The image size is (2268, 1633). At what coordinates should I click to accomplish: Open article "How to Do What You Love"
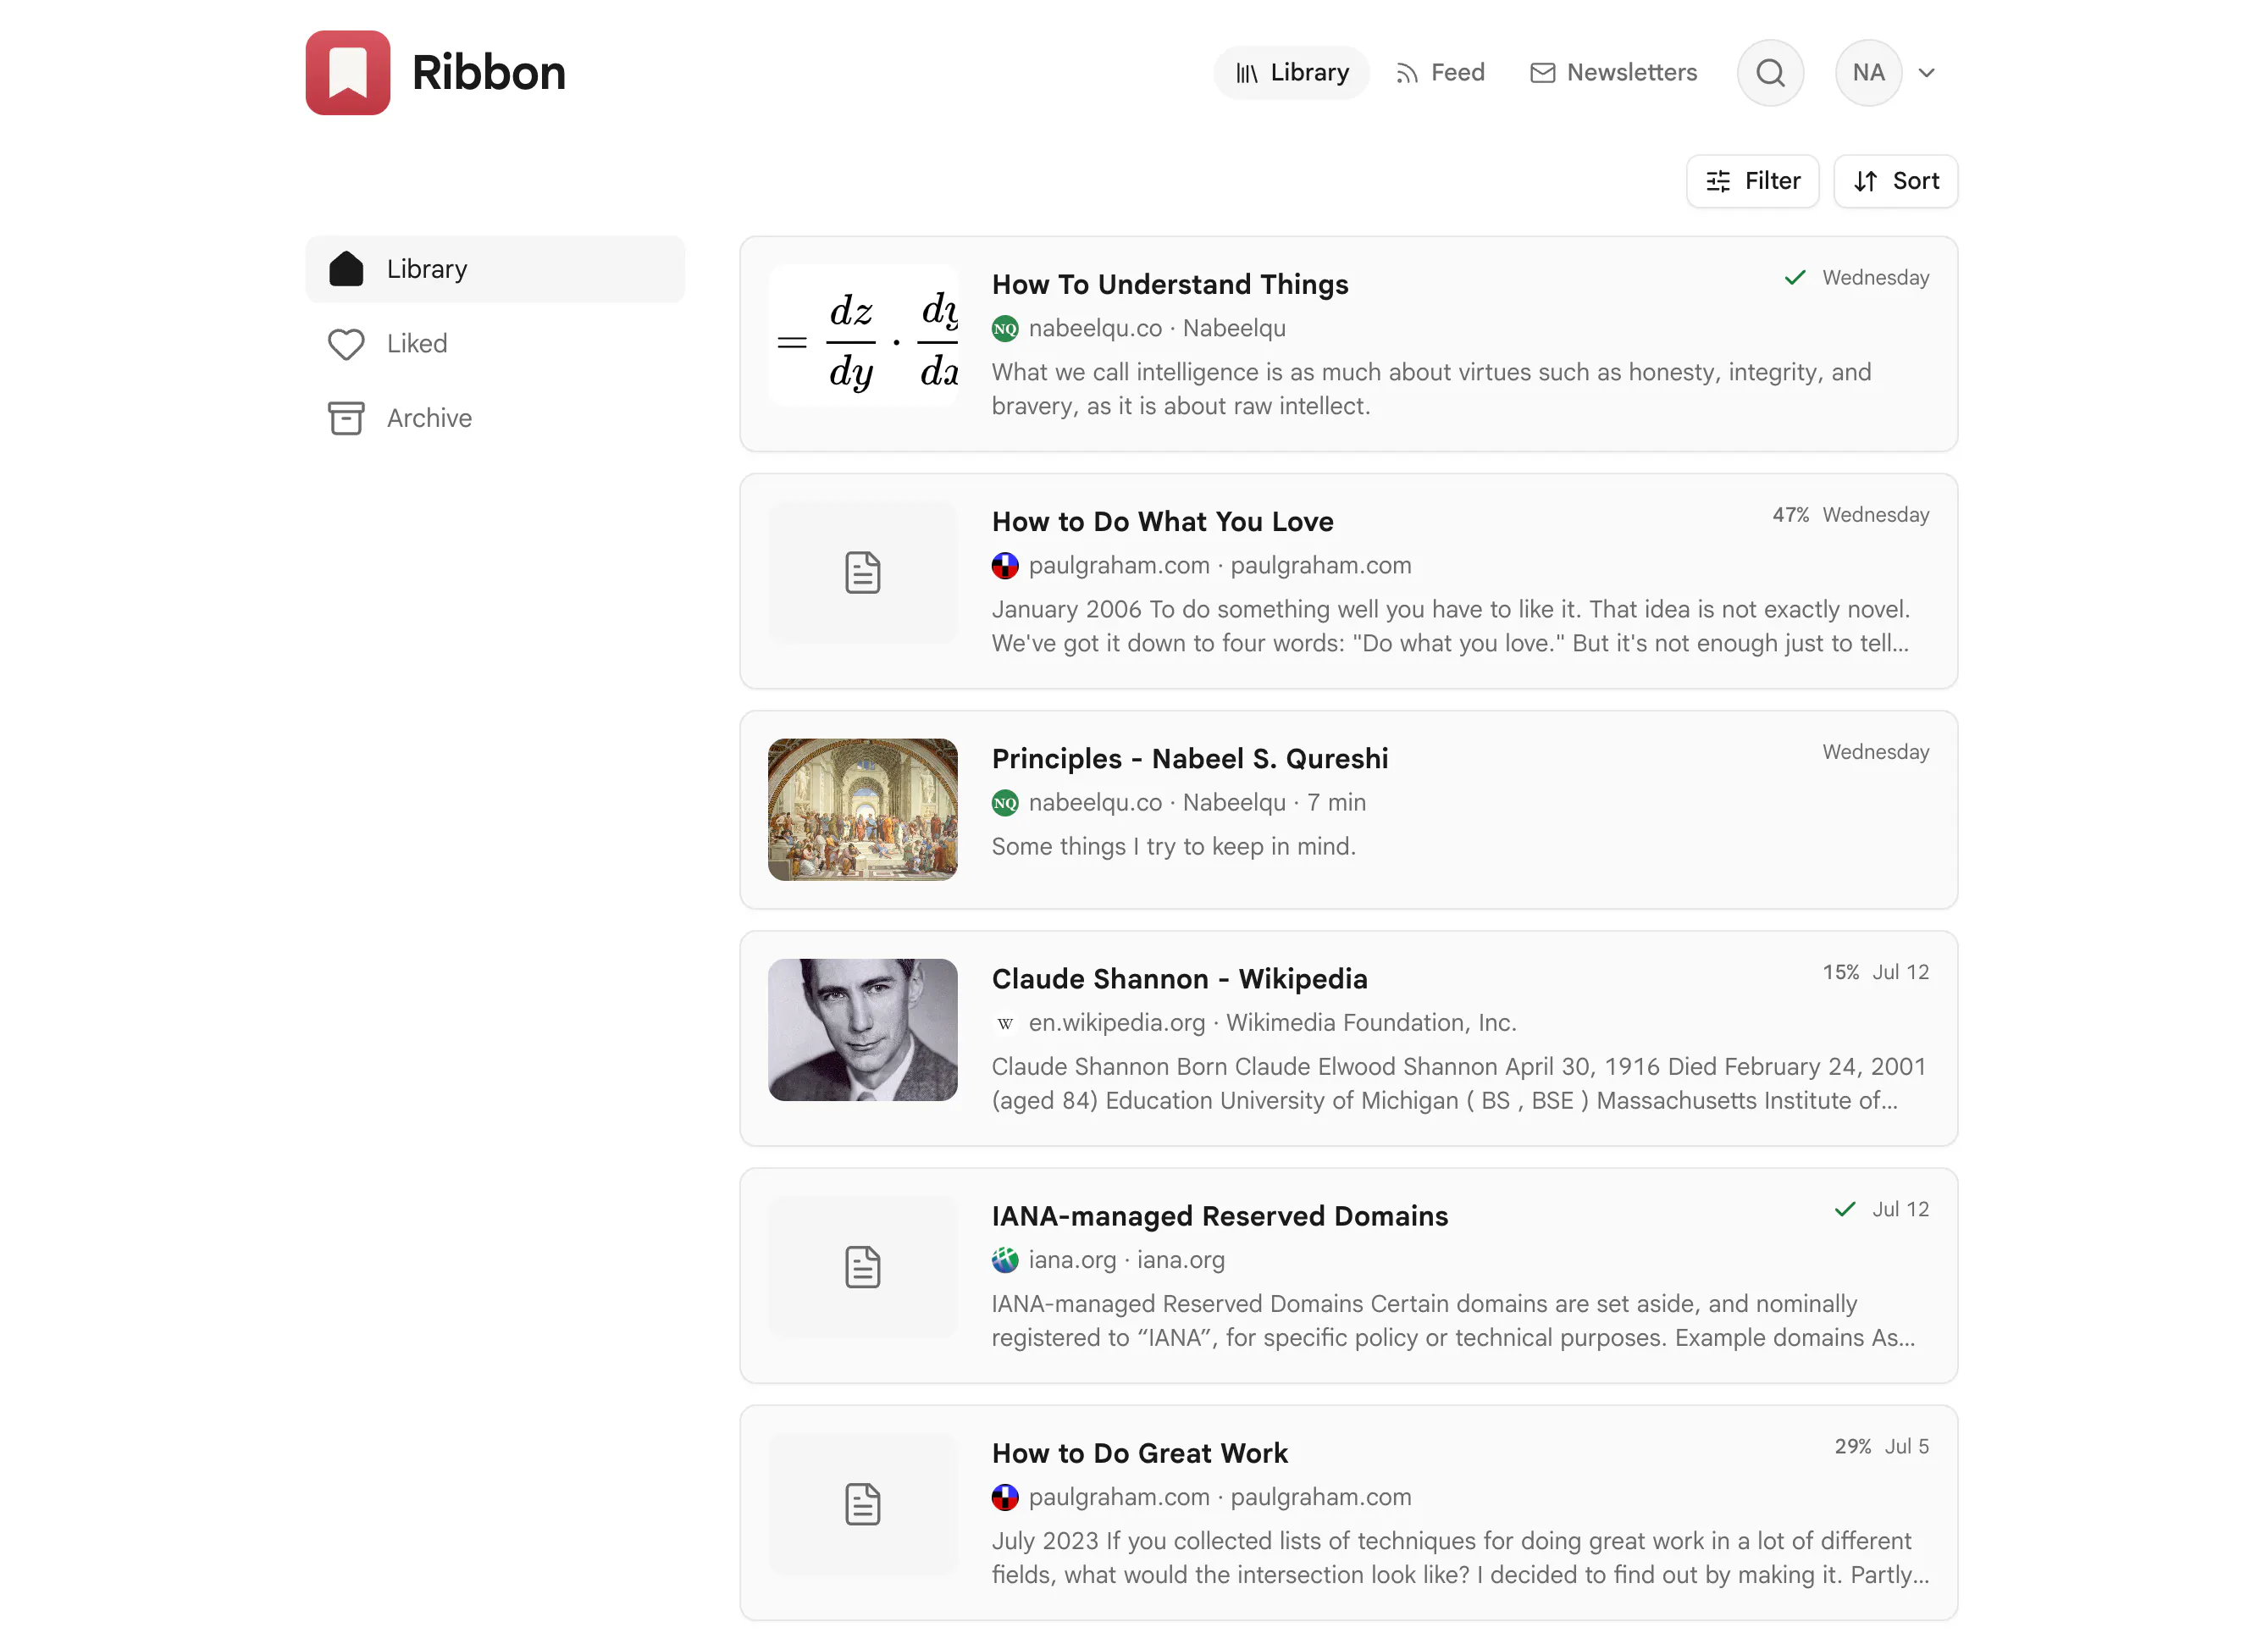(1162, 522)
